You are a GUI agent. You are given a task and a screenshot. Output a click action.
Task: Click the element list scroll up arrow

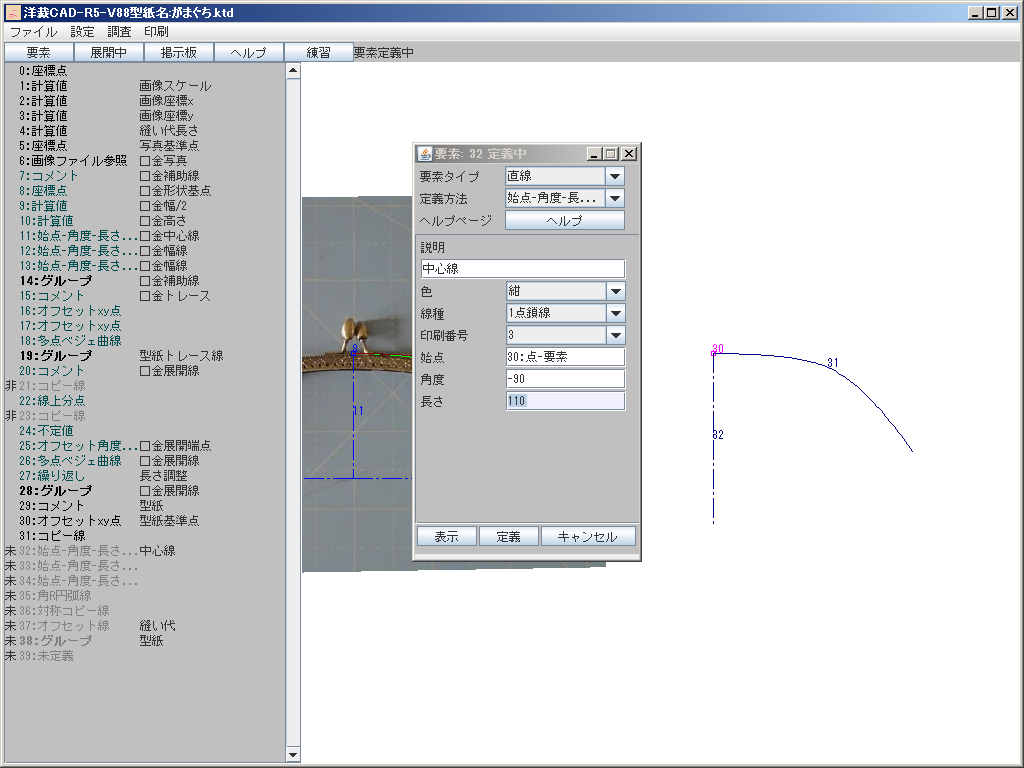[x=293, y=71]
